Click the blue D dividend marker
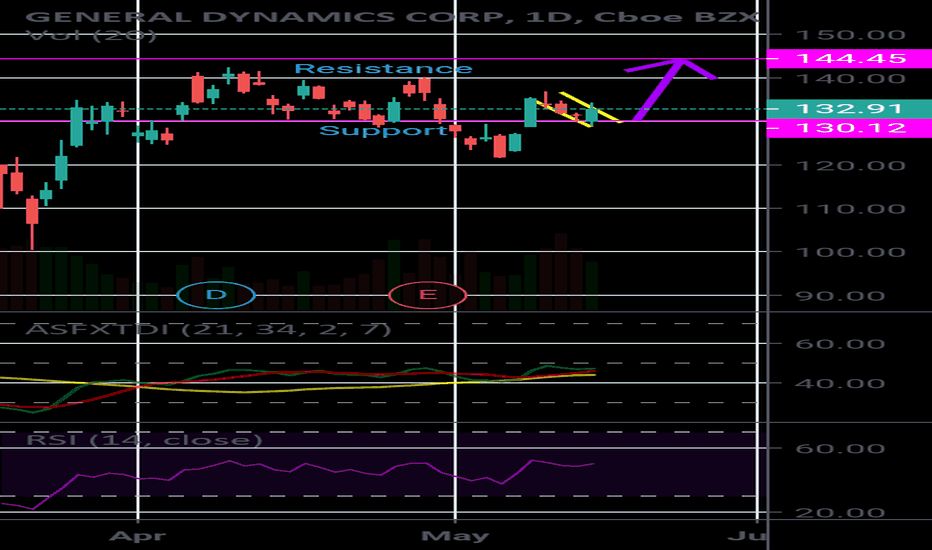 coord(216,295)
